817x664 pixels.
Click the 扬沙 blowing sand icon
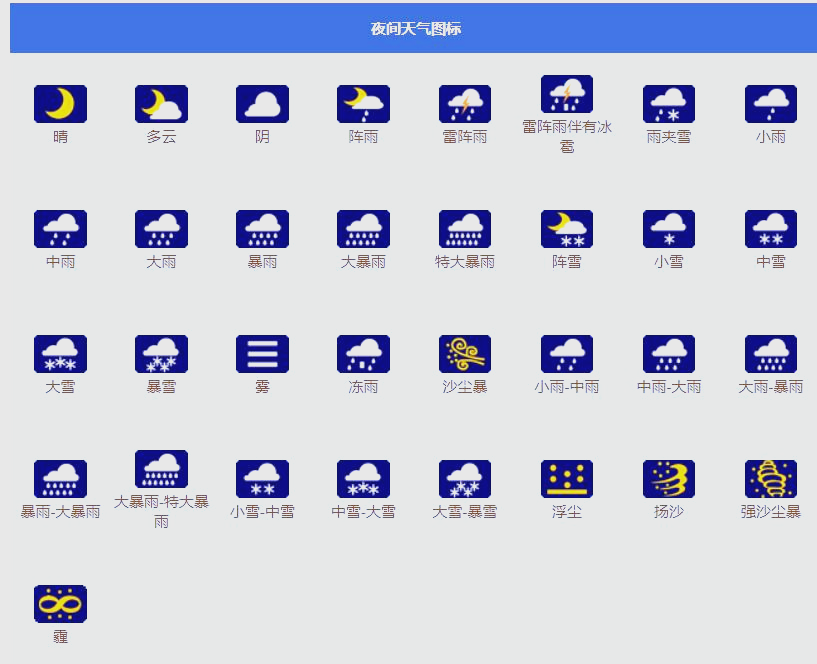669,479
